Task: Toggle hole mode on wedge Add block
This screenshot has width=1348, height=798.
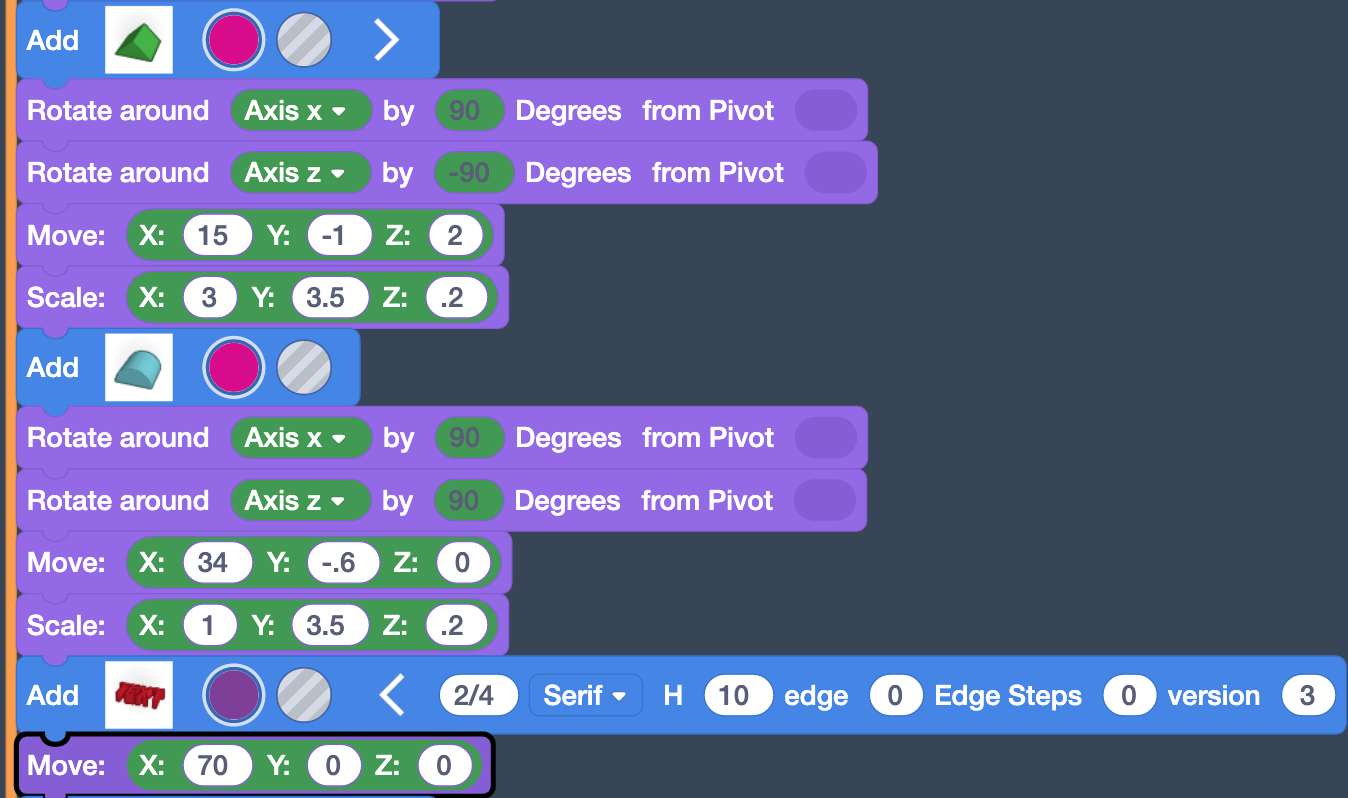Action: click(x=304, y=40)
